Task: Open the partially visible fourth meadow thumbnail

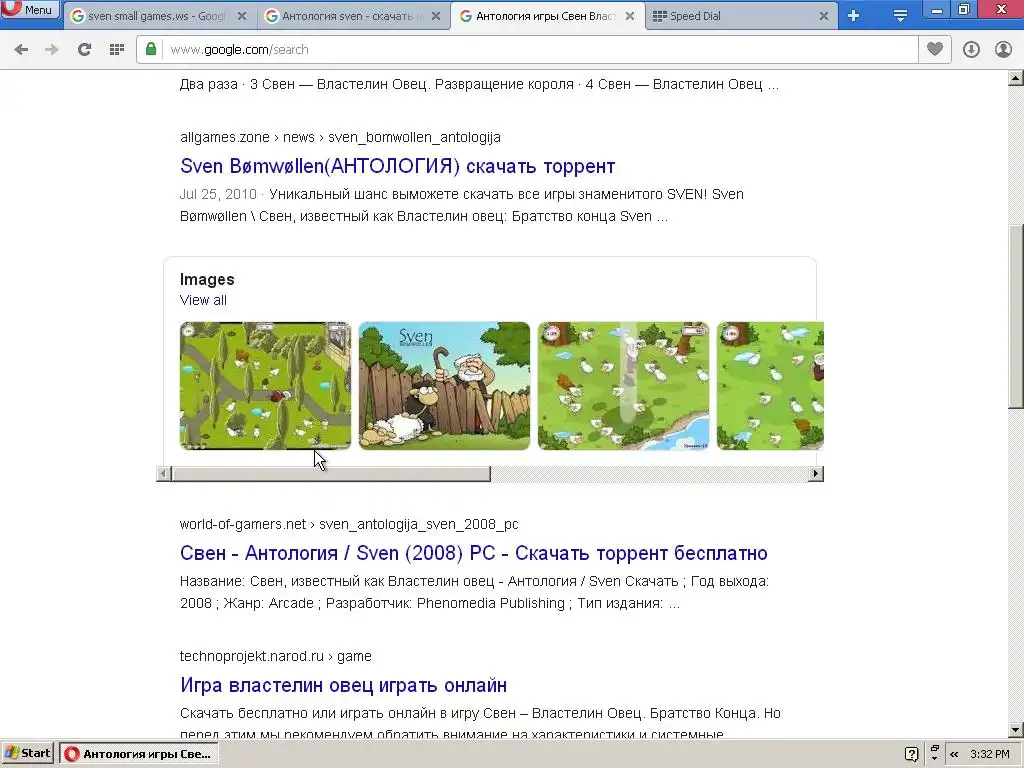Action: 770,385
